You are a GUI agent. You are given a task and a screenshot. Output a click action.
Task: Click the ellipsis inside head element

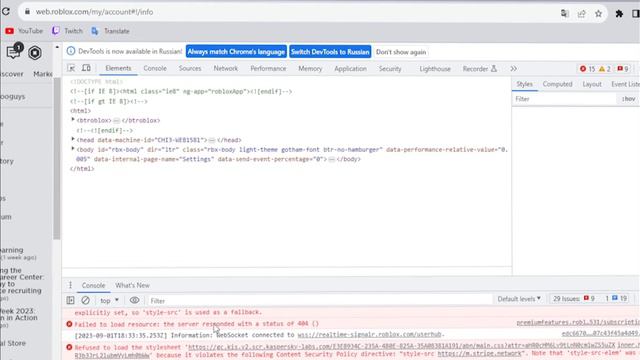[x=212, y=140]
